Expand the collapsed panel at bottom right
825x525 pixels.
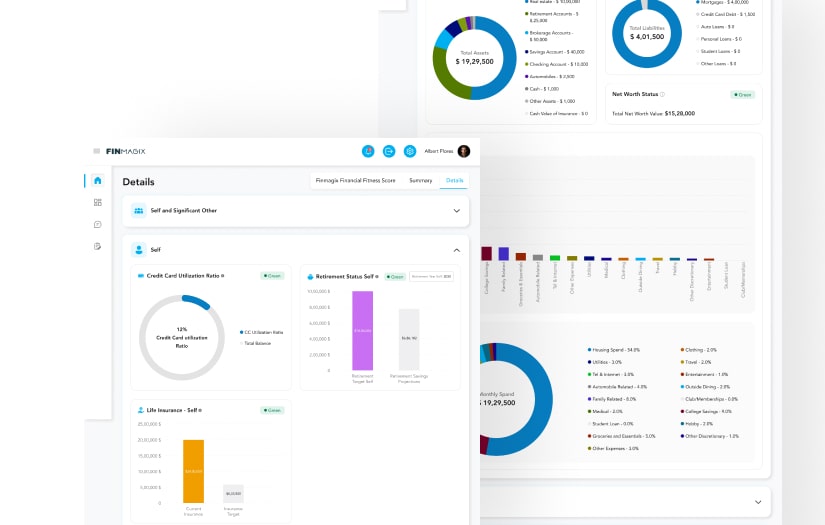click(x=757, y=501)
